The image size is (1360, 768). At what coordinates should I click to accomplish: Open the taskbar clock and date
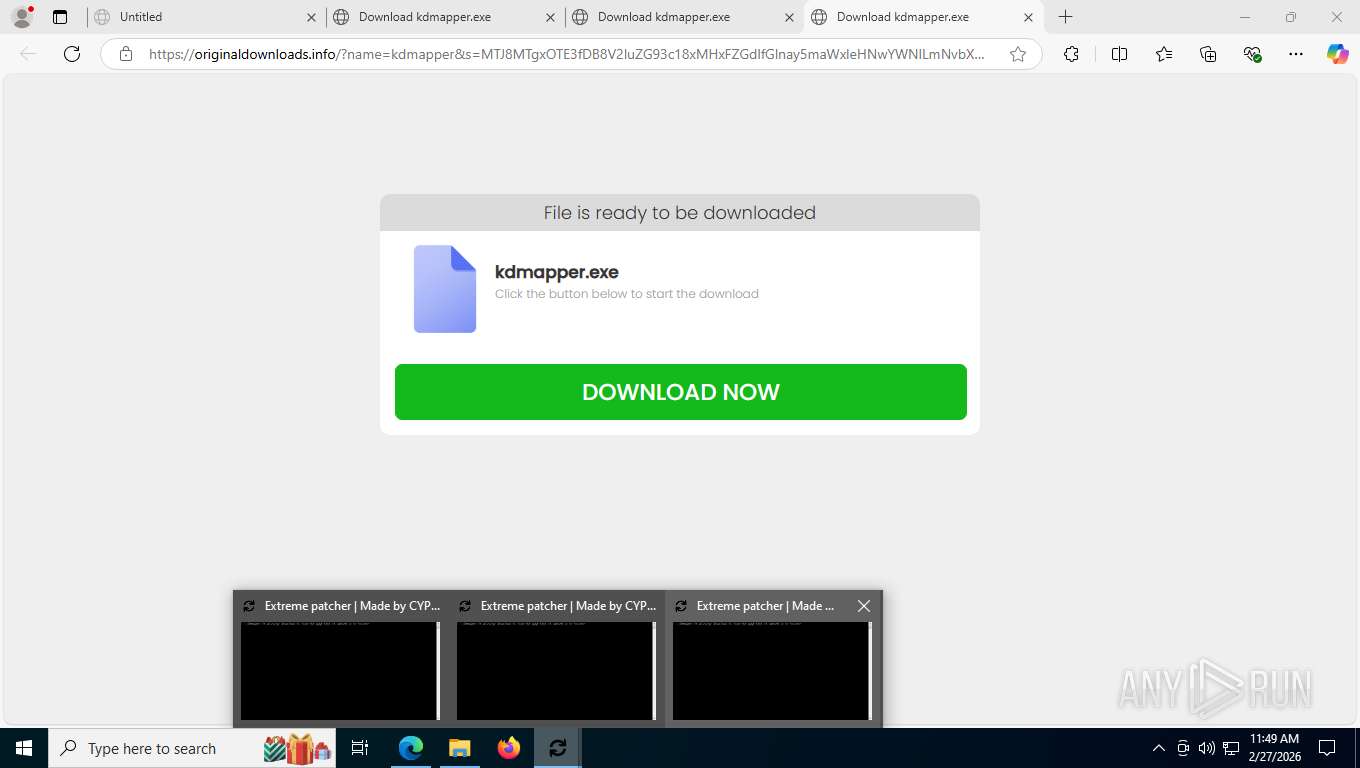click(1274, 748)
